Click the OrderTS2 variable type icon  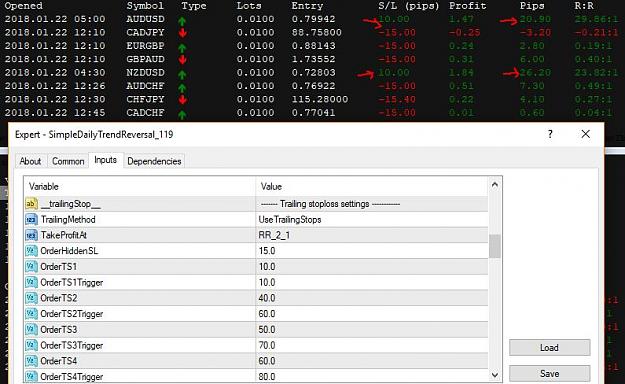(x=31, y=298)
